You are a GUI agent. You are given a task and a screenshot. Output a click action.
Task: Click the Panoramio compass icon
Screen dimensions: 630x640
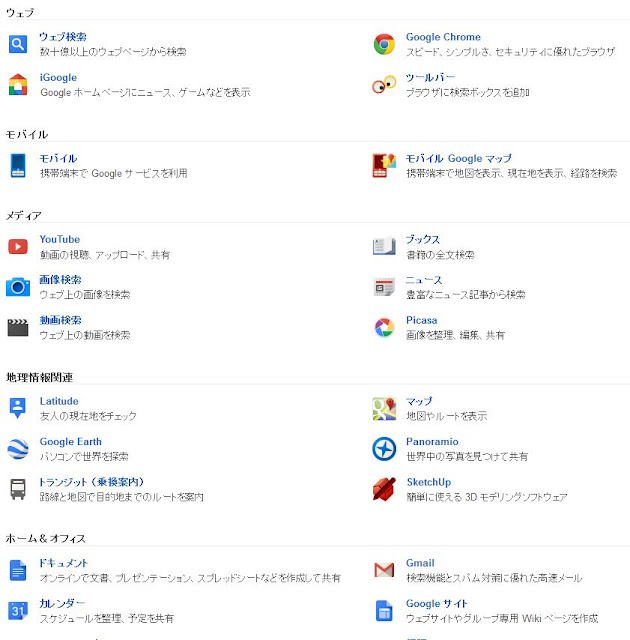(384, 449)
